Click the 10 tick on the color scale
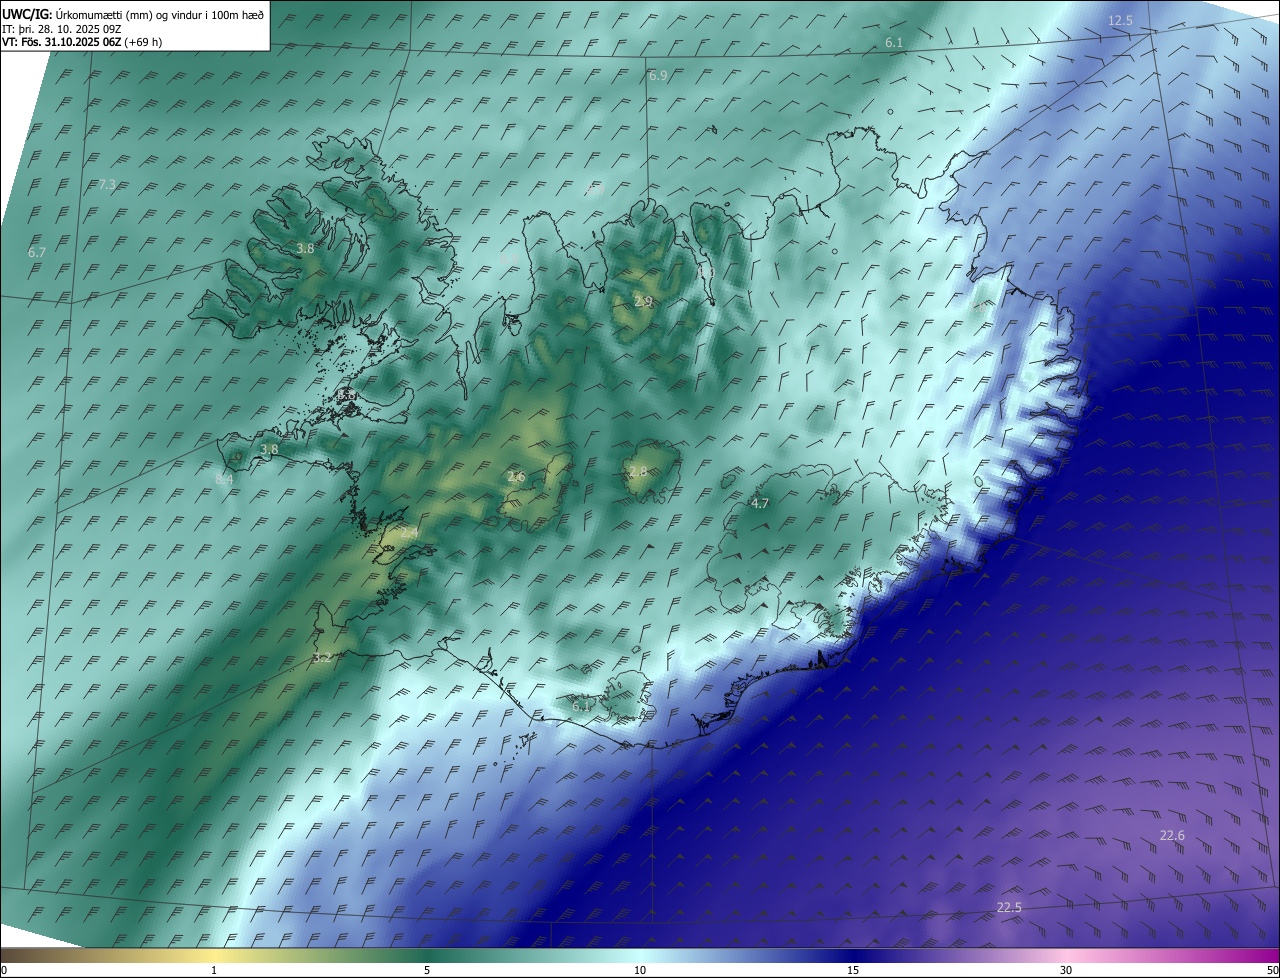The height and width of the screenshot is (978, 1280). [640, 970]
